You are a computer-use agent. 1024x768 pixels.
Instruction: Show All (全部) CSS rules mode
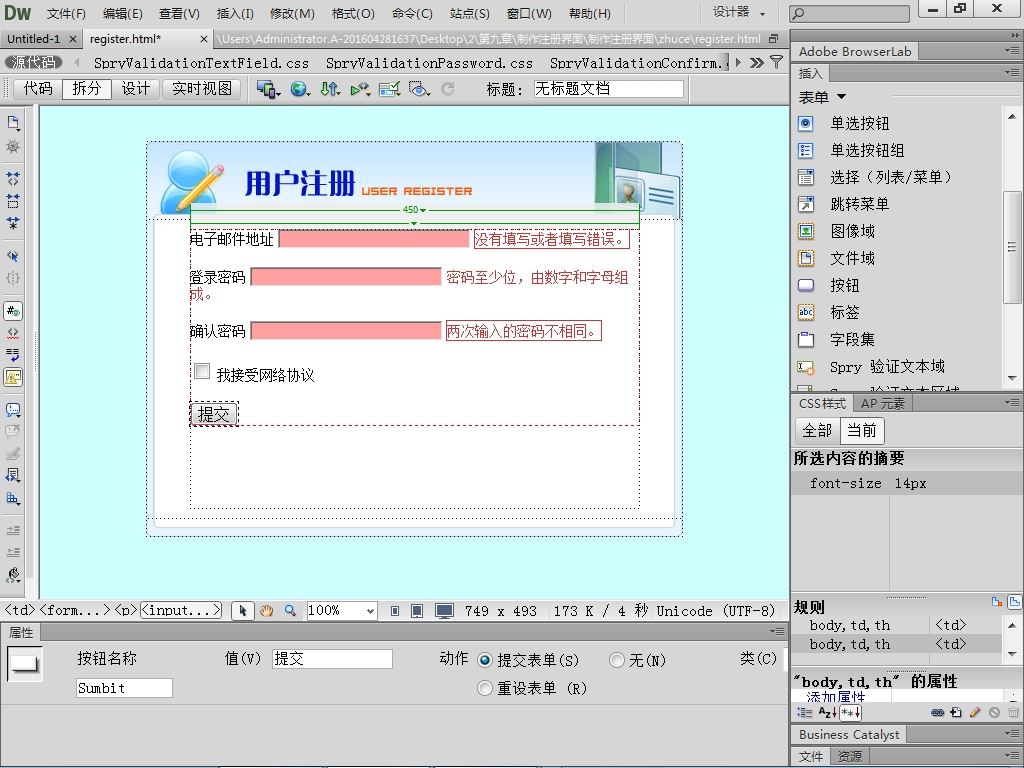coord(817,430)
